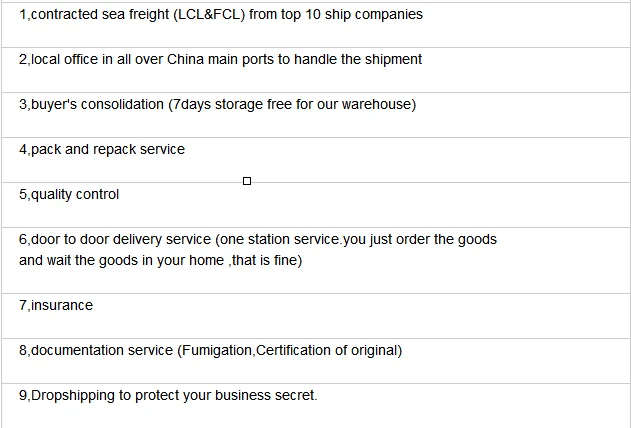
Task: Select the pack and repack service row
Action: click(102, 149)
